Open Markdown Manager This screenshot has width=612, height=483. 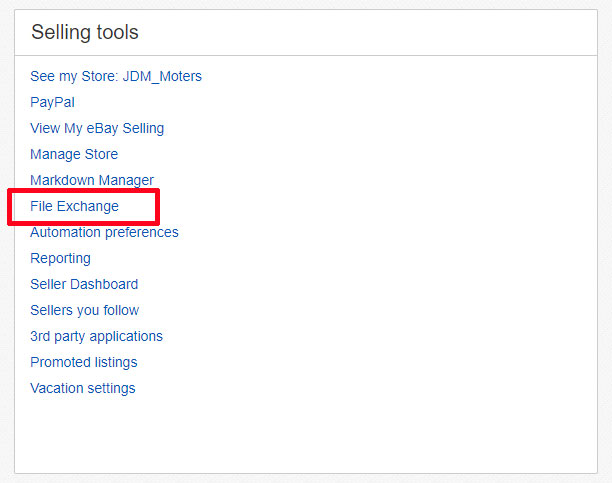[x=92, y=180]
